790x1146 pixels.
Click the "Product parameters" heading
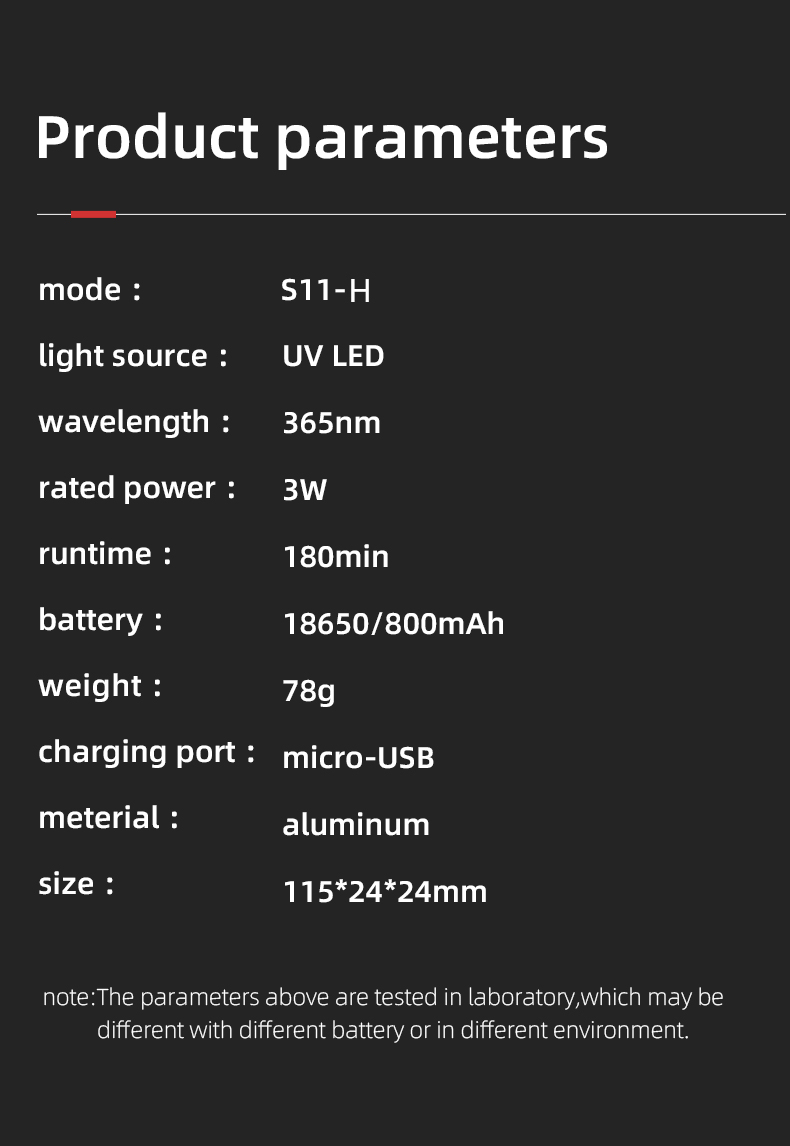[321, 137]
